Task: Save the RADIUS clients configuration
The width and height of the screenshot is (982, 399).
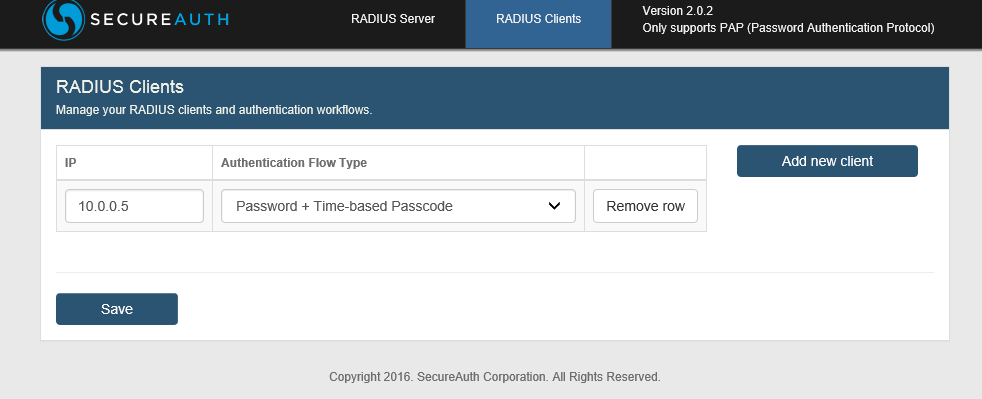Action: point(116,309)
